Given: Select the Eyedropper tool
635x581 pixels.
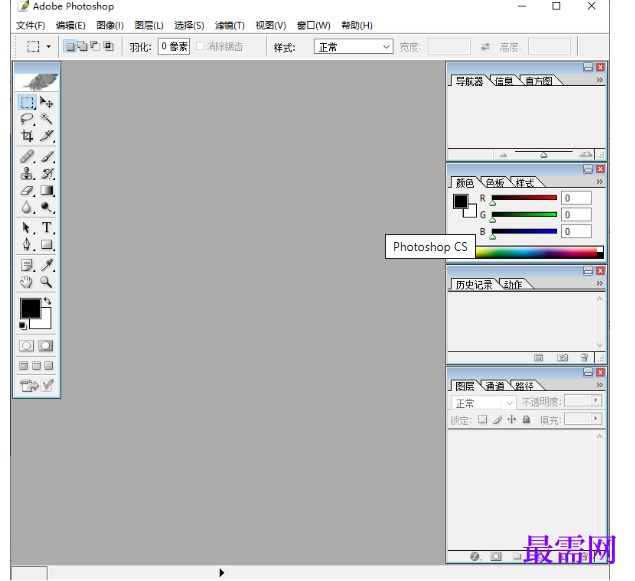Looking at the screenshot, I should [x=46, y=265].
